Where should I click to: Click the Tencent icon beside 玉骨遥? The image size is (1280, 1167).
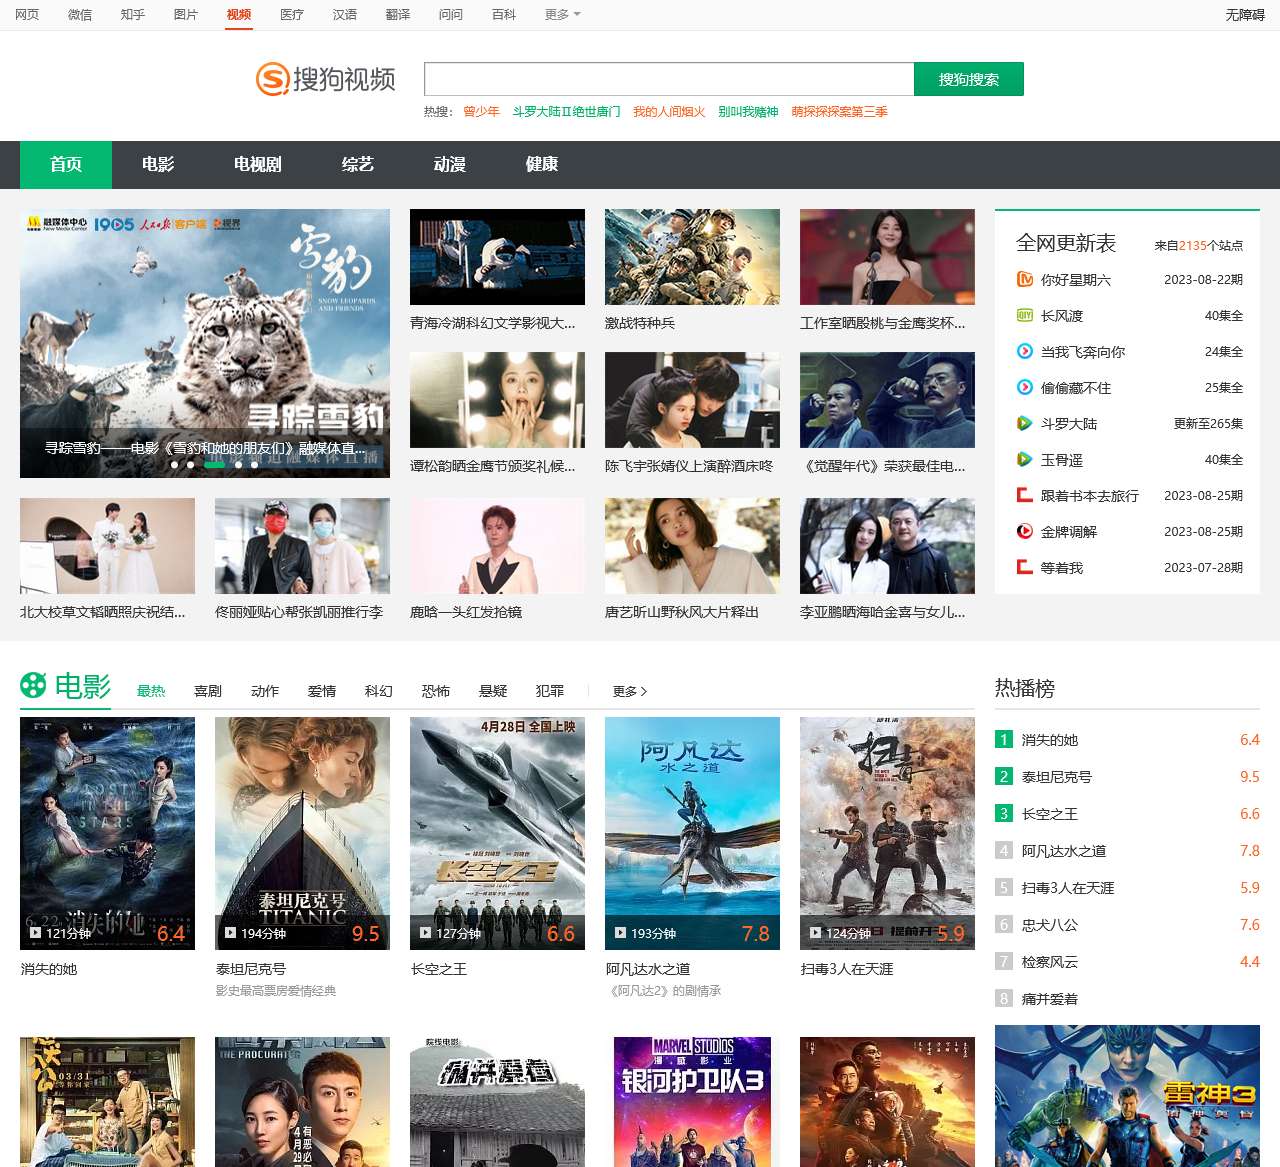1024,460
